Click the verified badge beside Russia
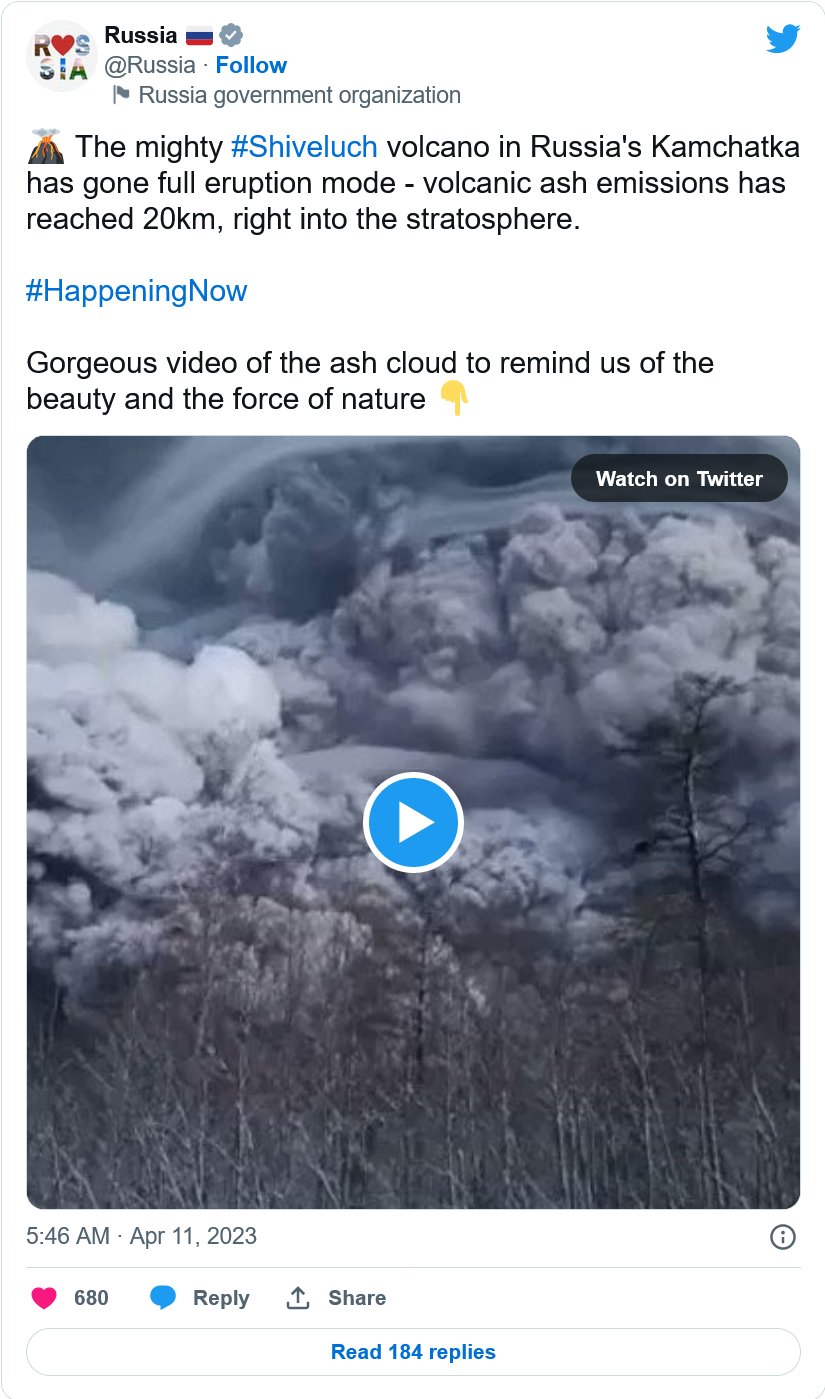The height and width of the screenshot is (1399, 825). pos(231,36)
